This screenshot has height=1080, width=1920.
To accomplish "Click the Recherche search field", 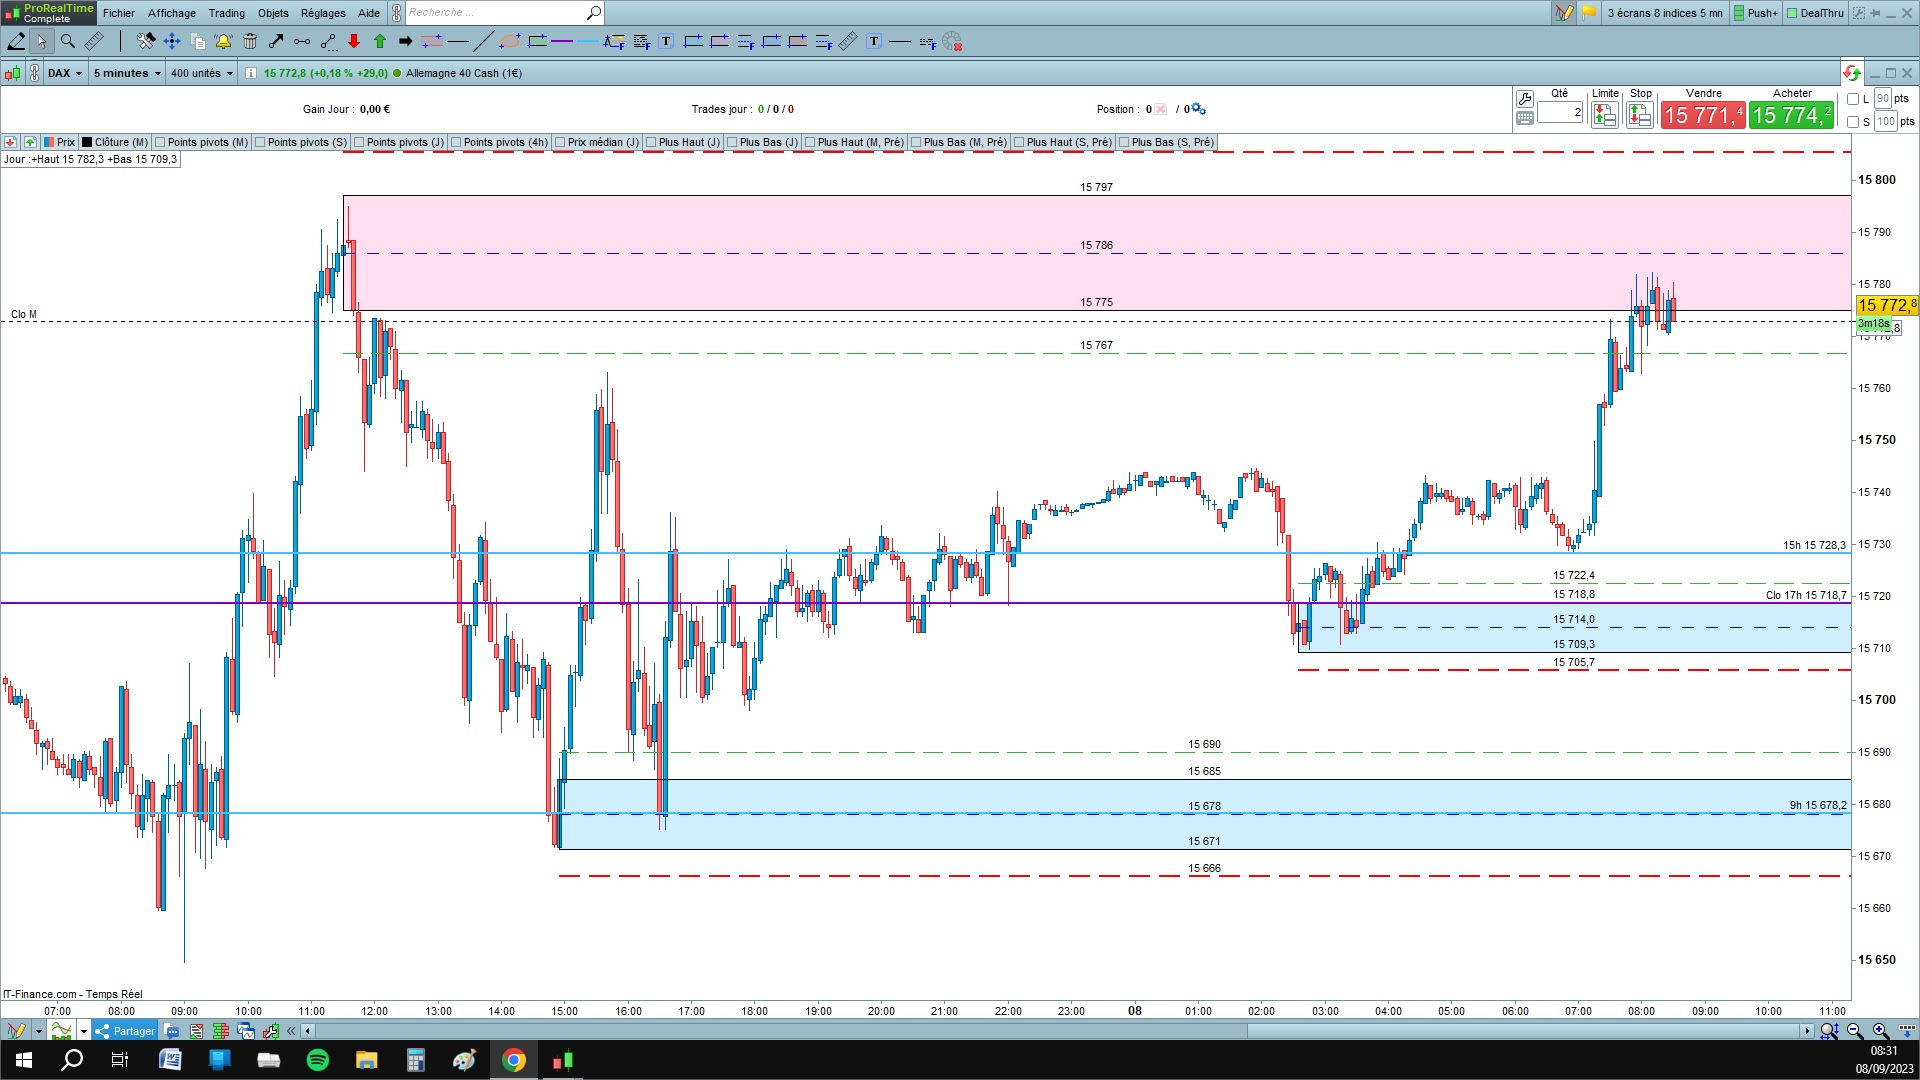I will pos(495,13).
